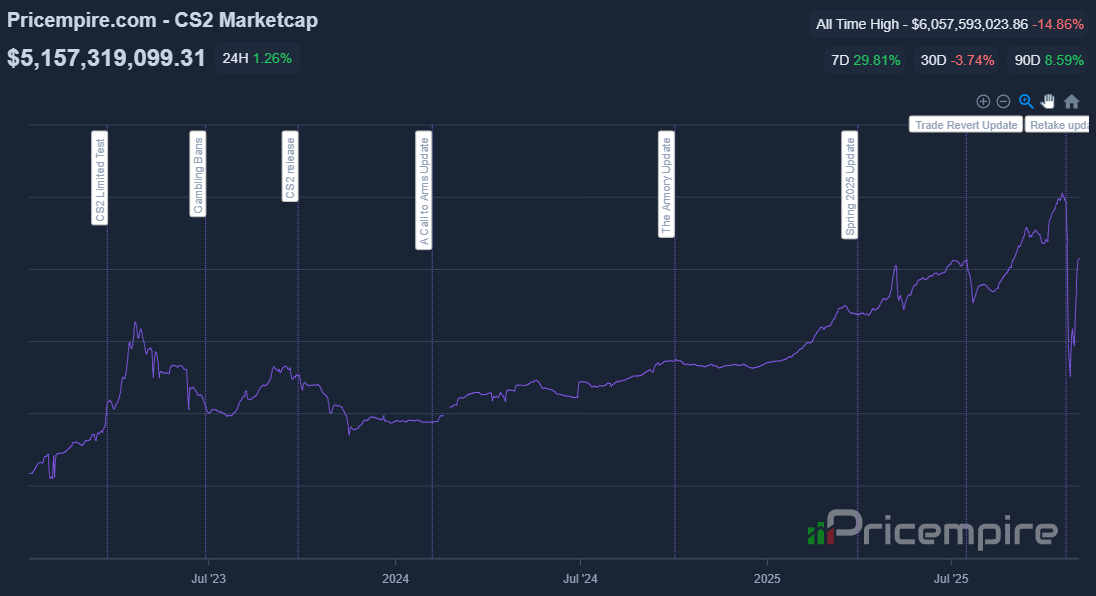Select the CS2 release annotation label

pos(290,166)
